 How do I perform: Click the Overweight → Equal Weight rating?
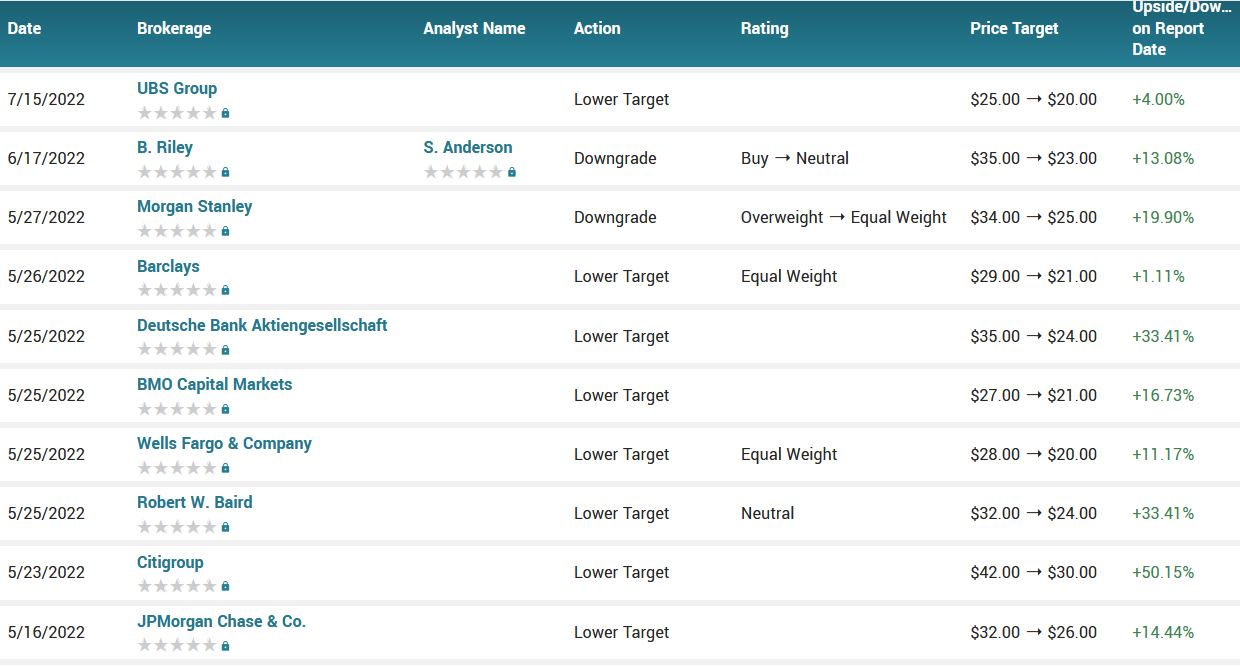844,217
